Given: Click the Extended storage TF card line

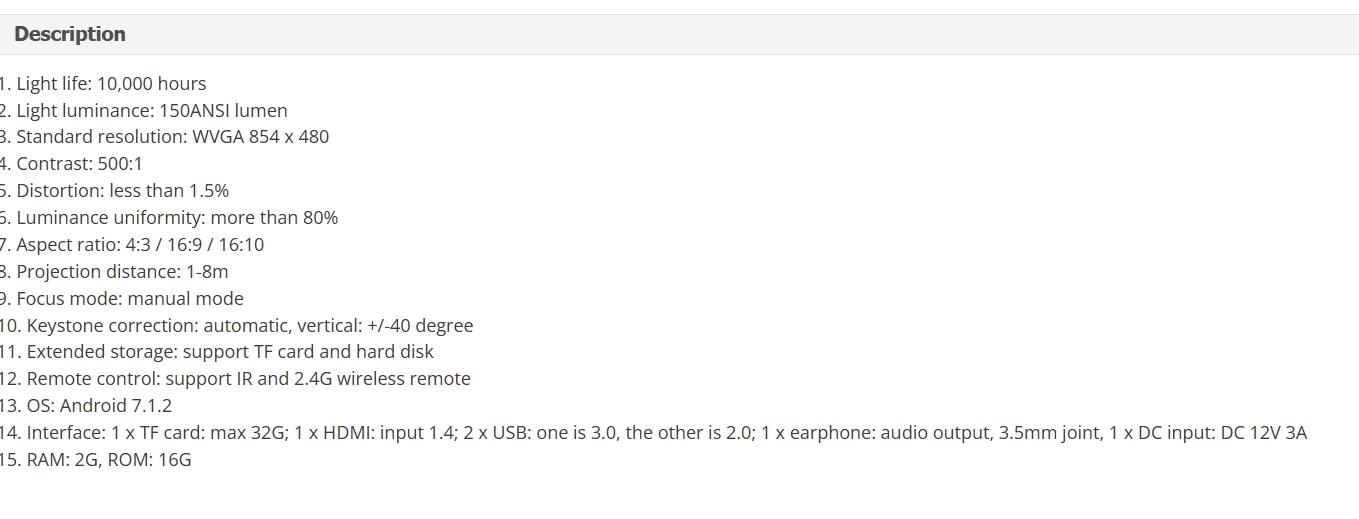Looking at the screenshot, I should click(217, 352).
